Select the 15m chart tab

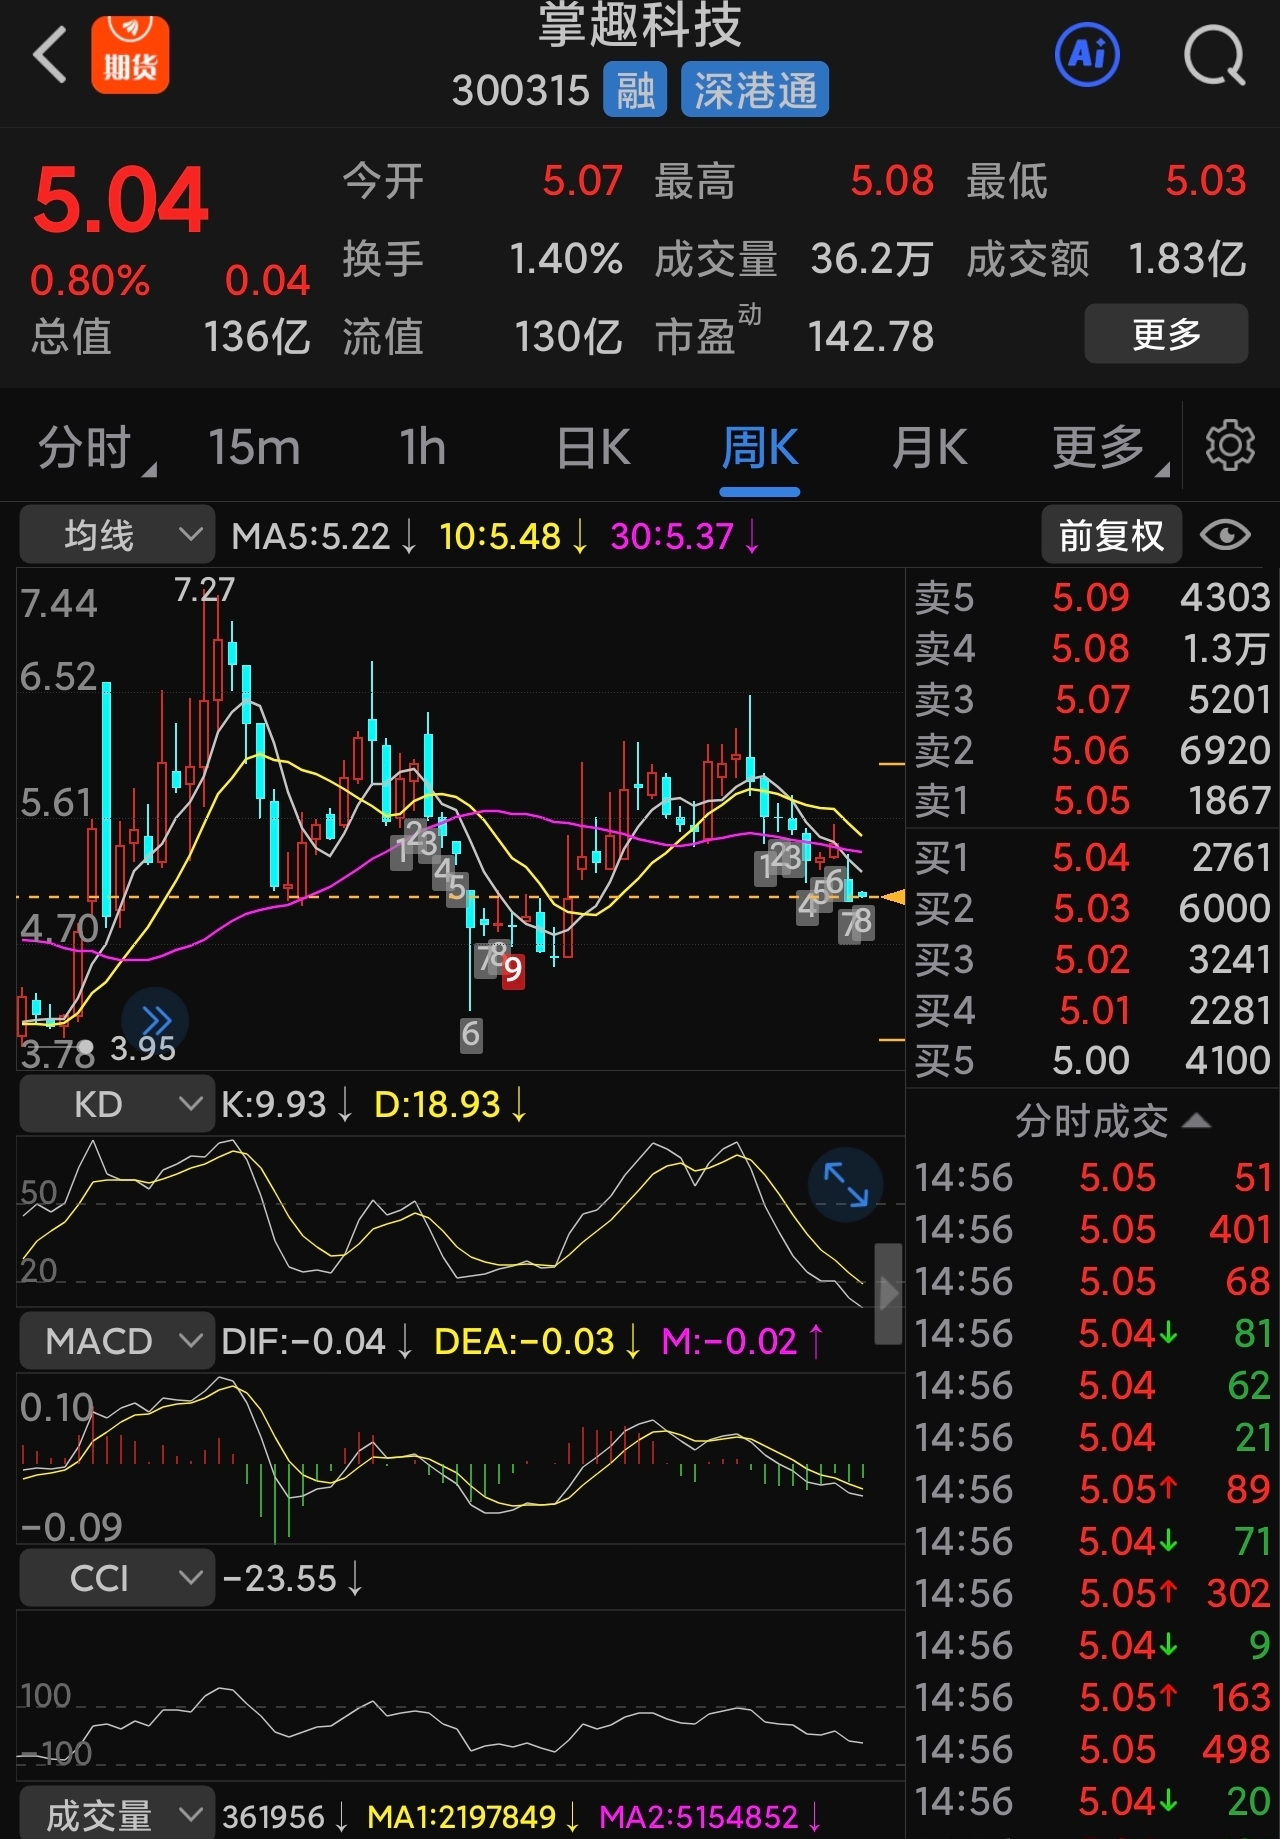pos(254,447)
